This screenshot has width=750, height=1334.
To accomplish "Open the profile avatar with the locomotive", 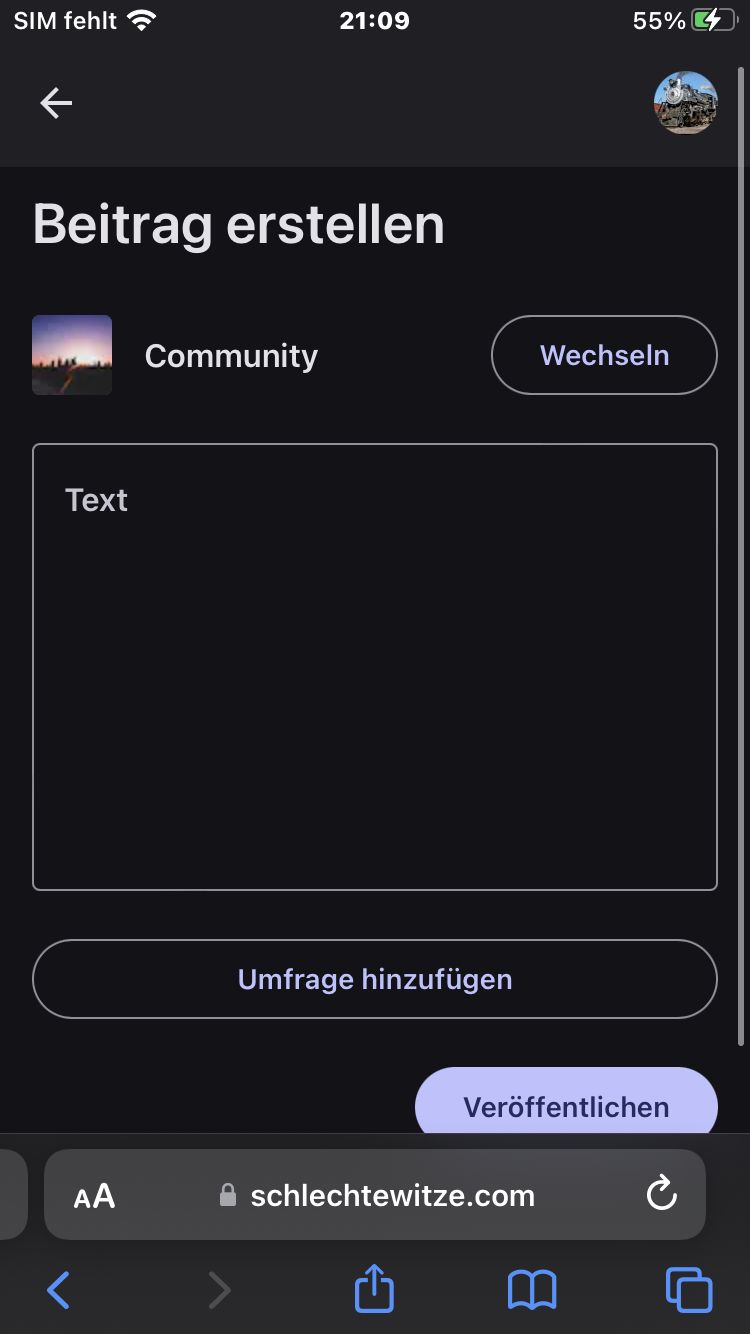I will (685, 103).
